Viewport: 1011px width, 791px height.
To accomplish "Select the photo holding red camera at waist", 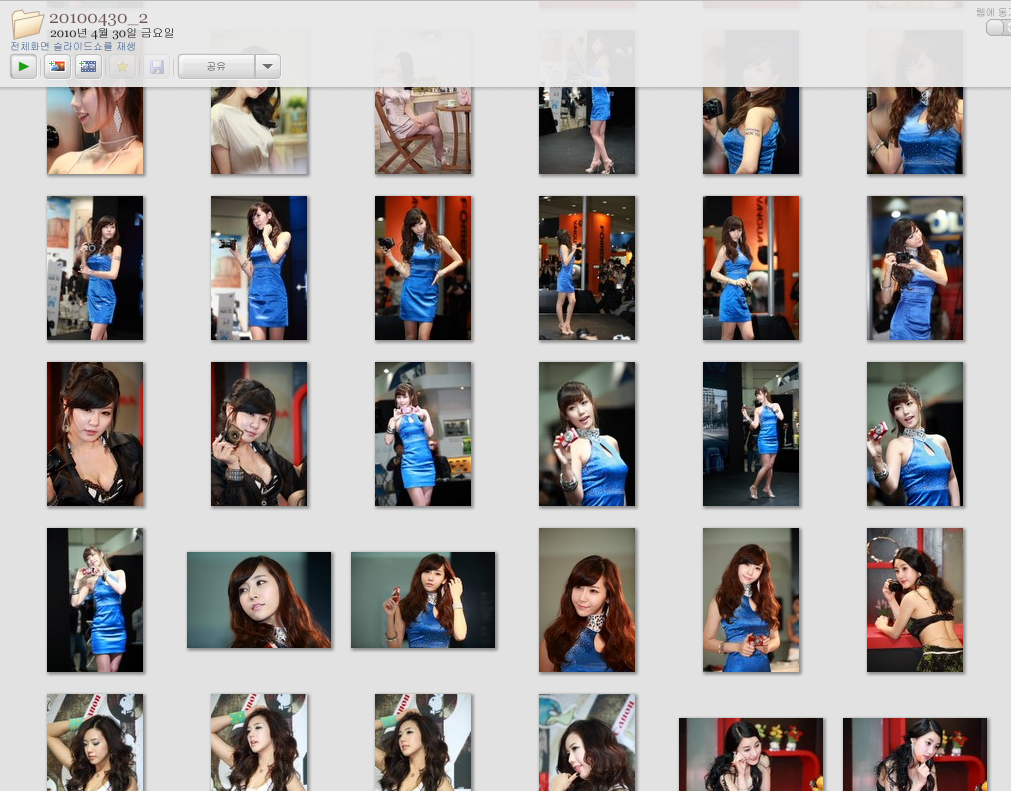I will 751,600.
